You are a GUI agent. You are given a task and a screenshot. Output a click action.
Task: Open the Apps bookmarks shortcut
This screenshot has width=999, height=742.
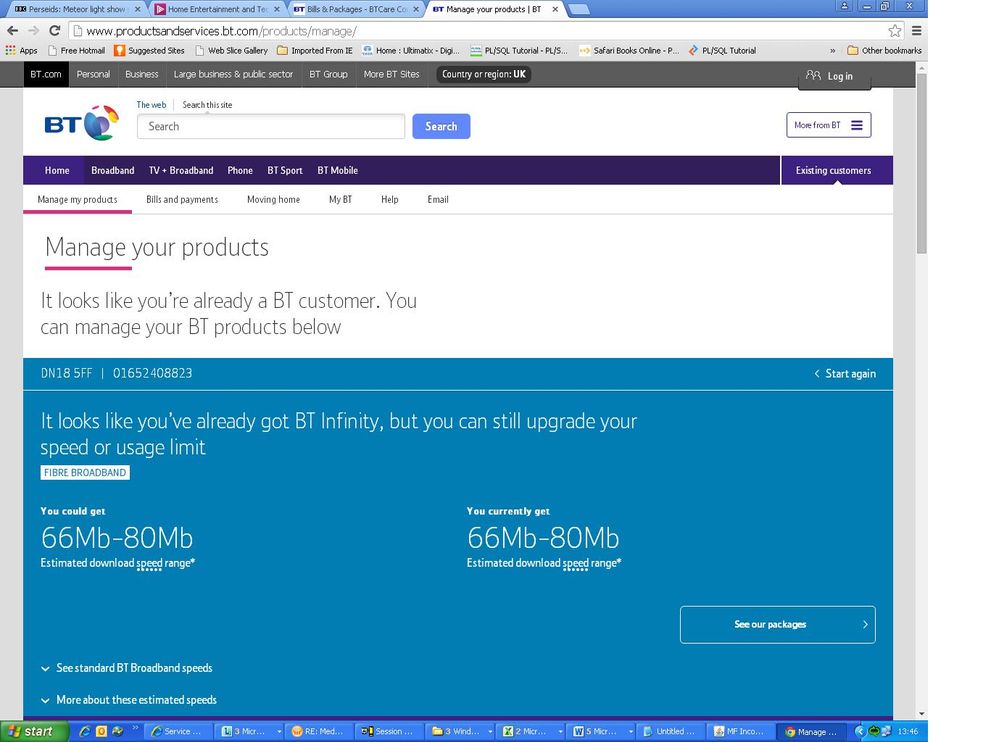(22, 50)
